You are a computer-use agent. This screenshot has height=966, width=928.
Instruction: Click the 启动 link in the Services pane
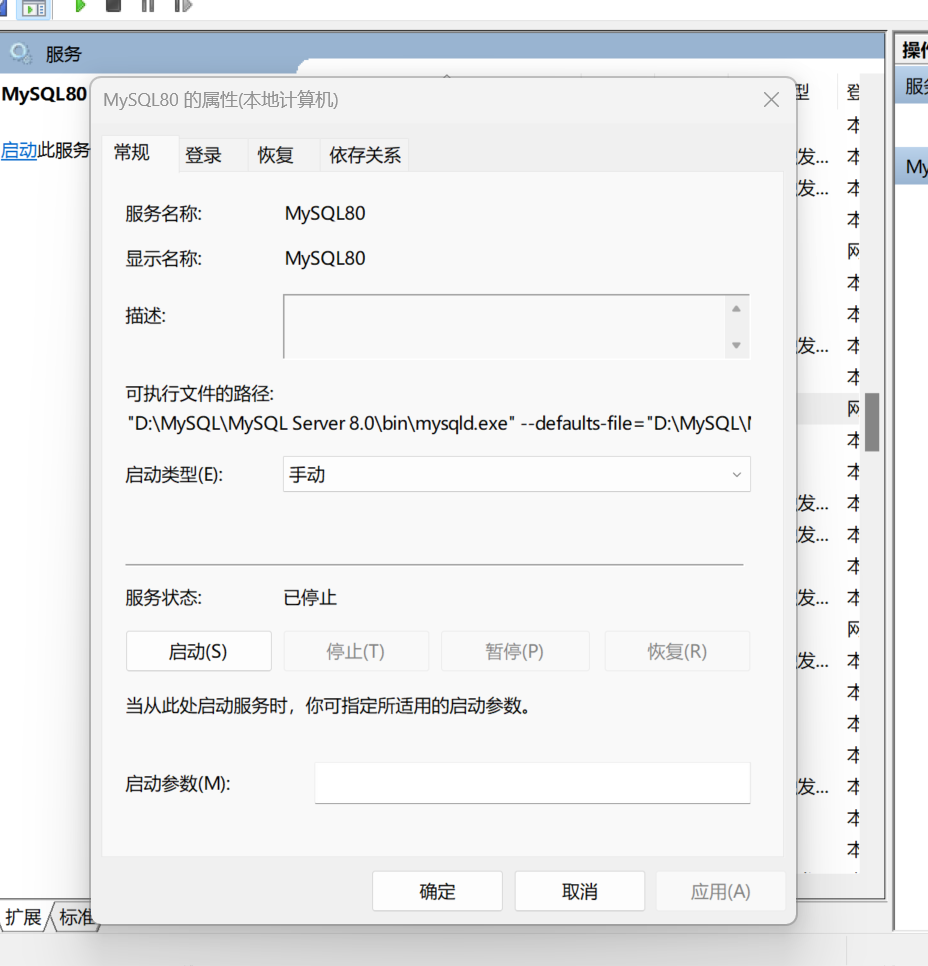pyautogui.click(x=18, y=150)
